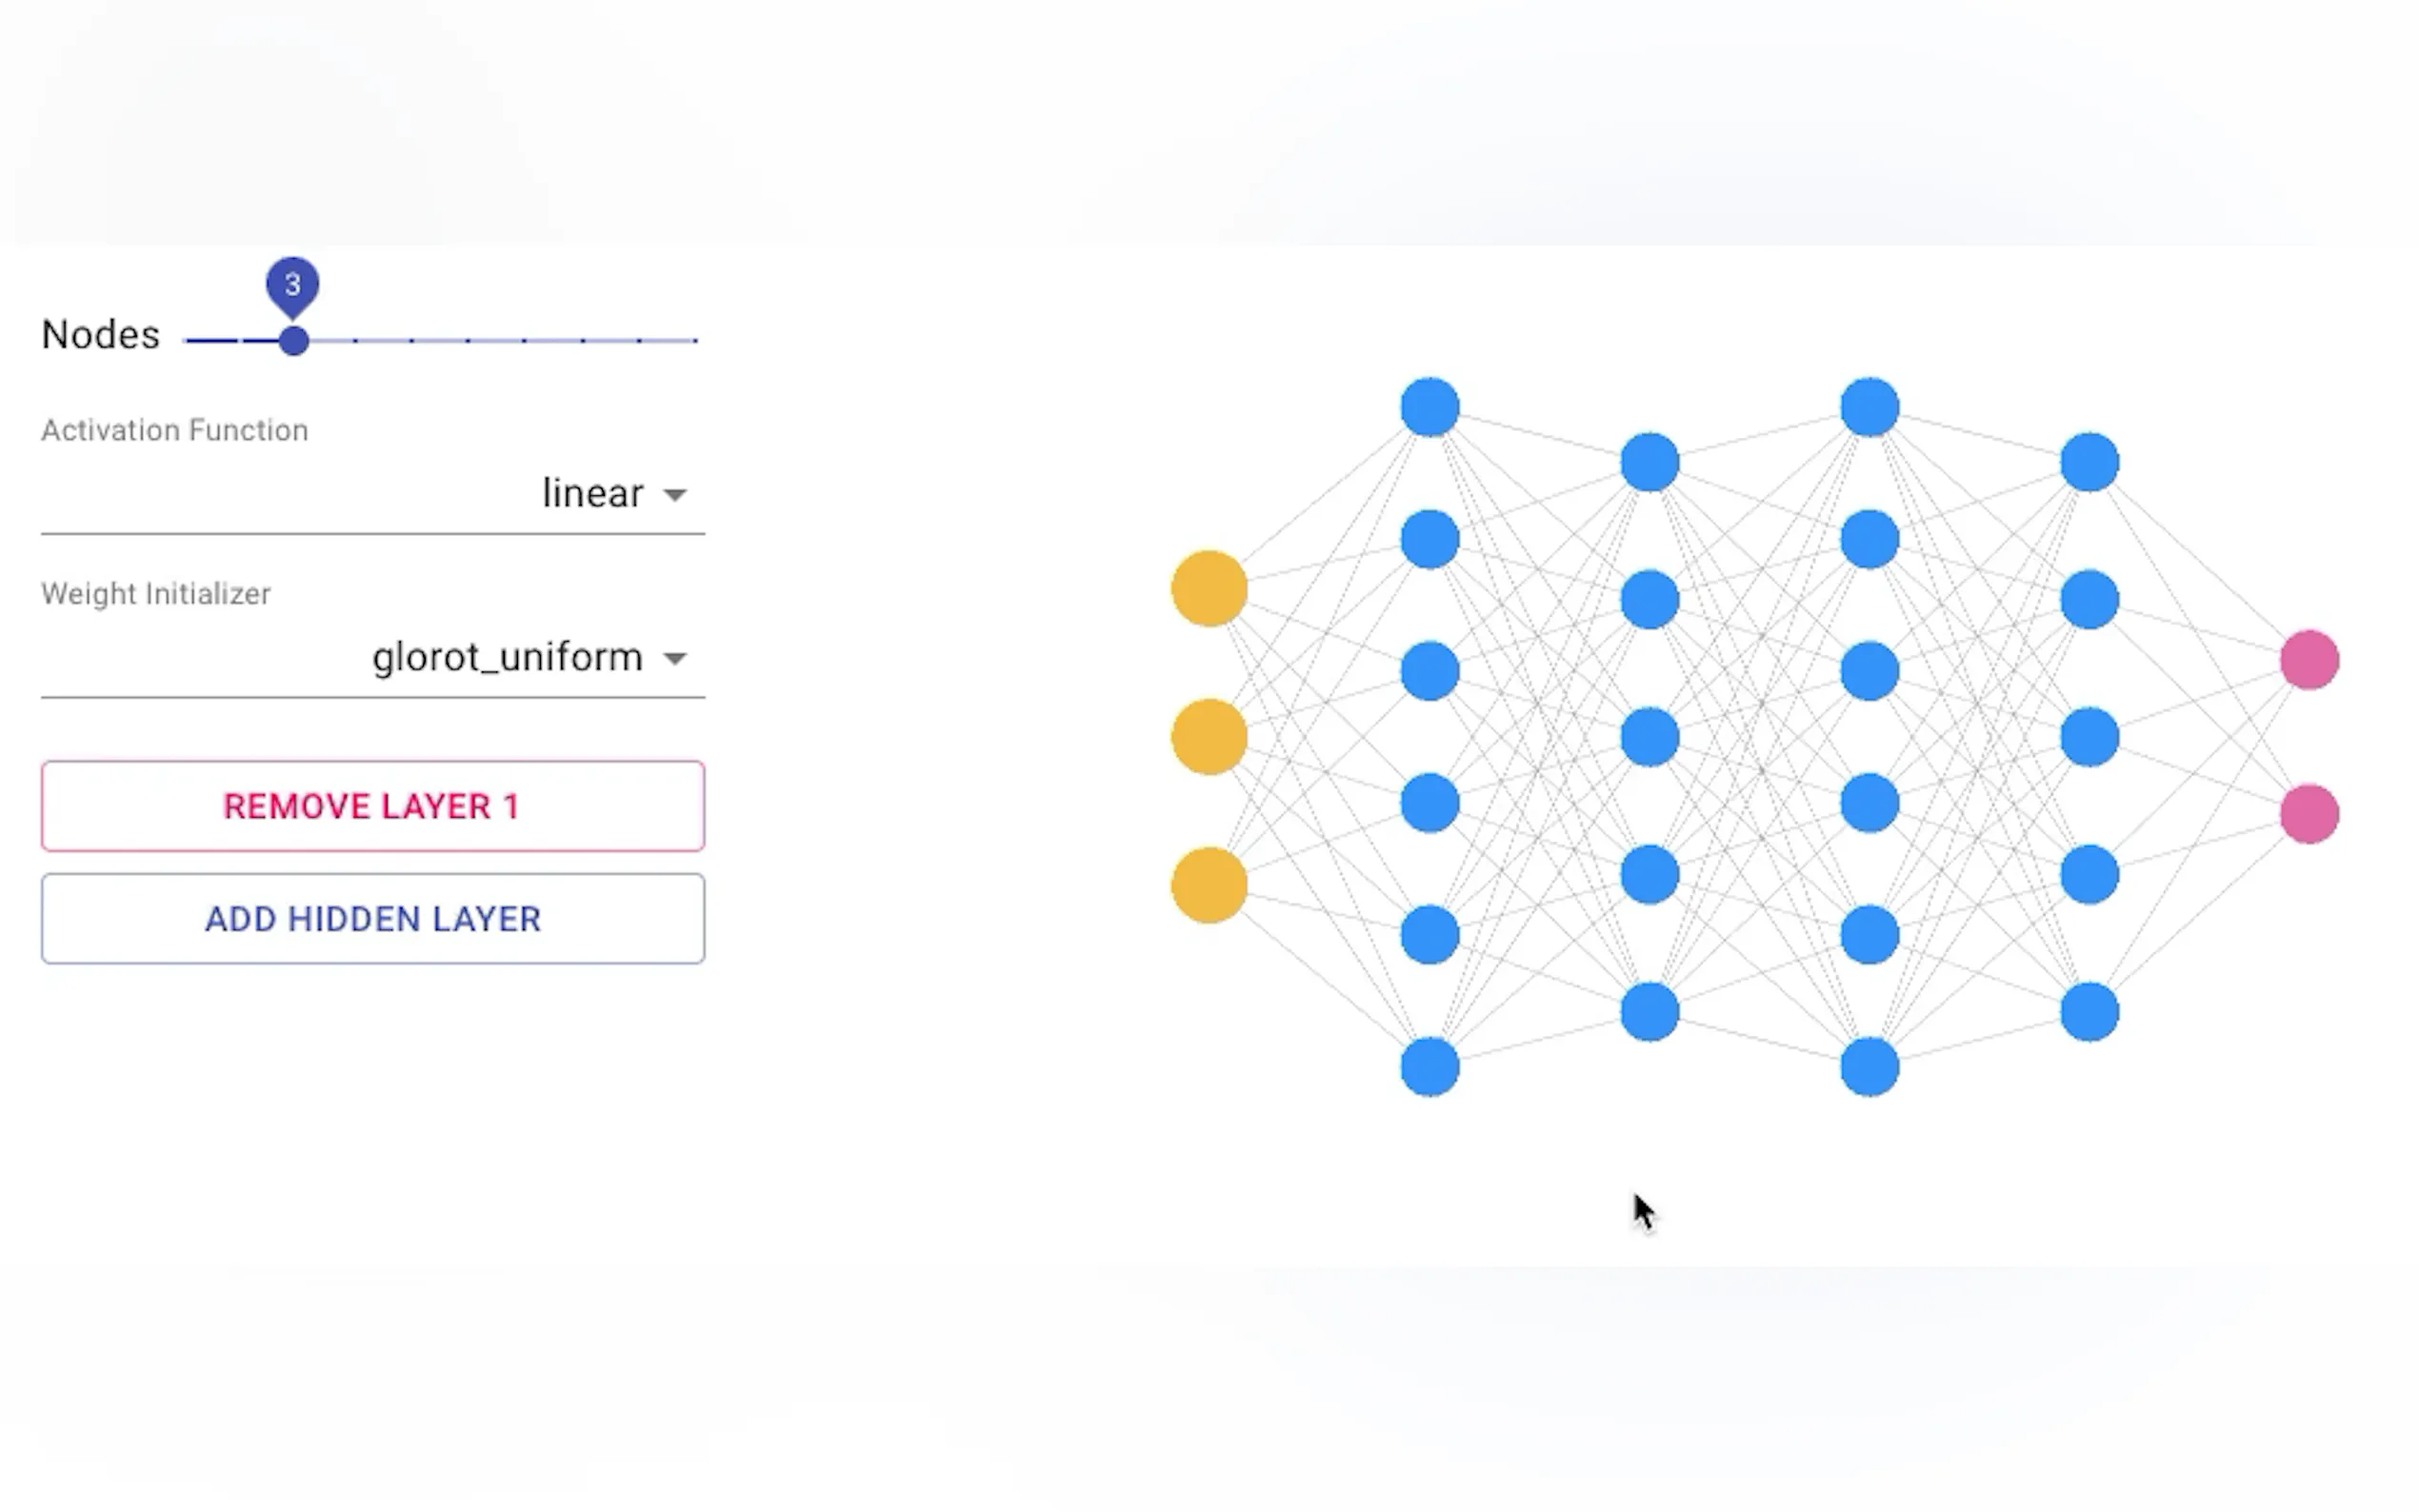This screenshot has width=2419, height=1512.
Task: Click the top yellow input node
Action: point(1209,588)
